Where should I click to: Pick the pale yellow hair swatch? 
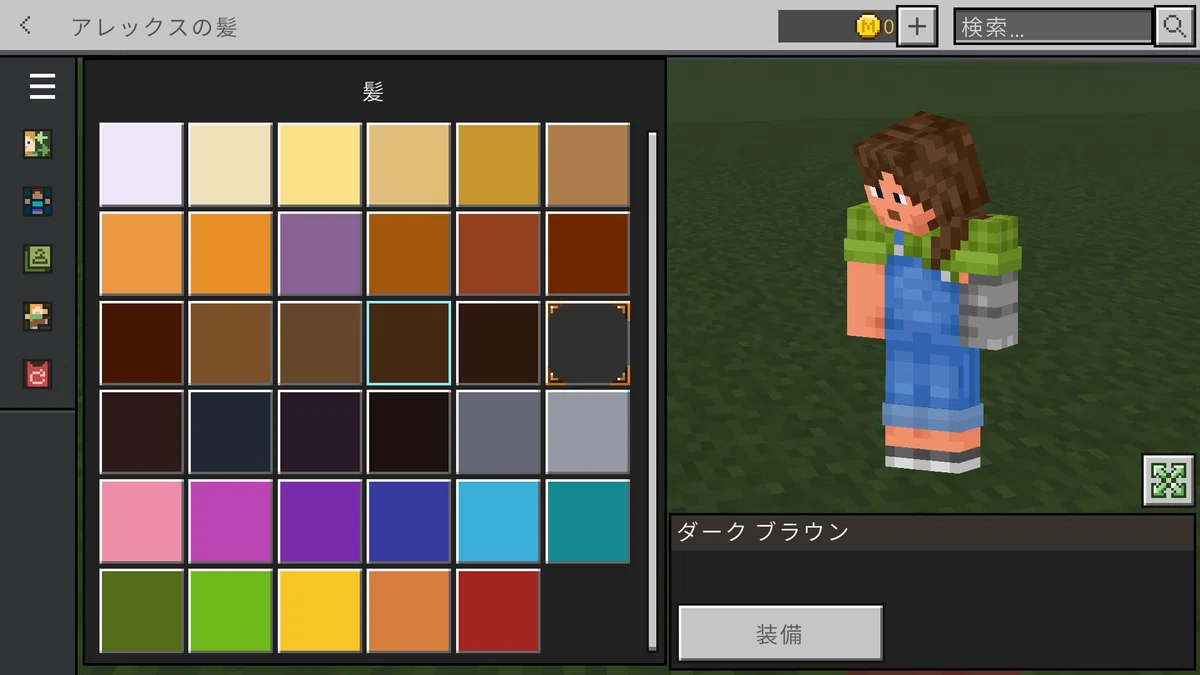point(320,165)
